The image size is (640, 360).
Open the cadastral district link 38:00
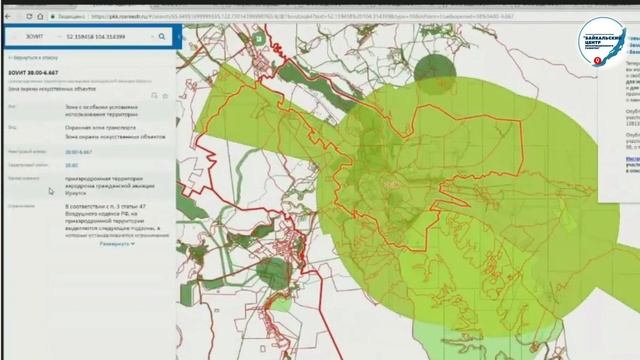coord(71,165)
